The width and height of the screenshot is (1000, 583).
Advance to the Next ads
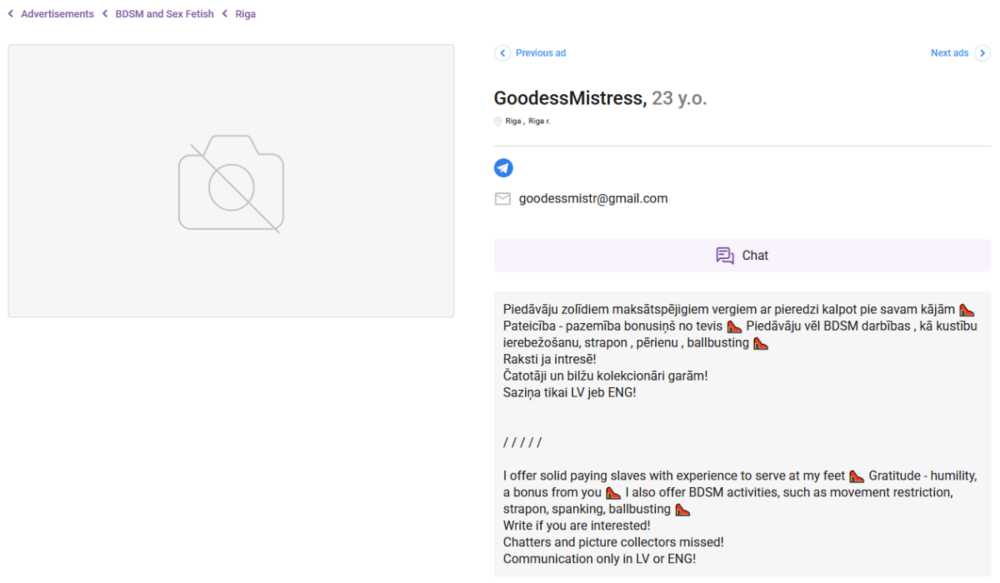[x=948, y=52]
